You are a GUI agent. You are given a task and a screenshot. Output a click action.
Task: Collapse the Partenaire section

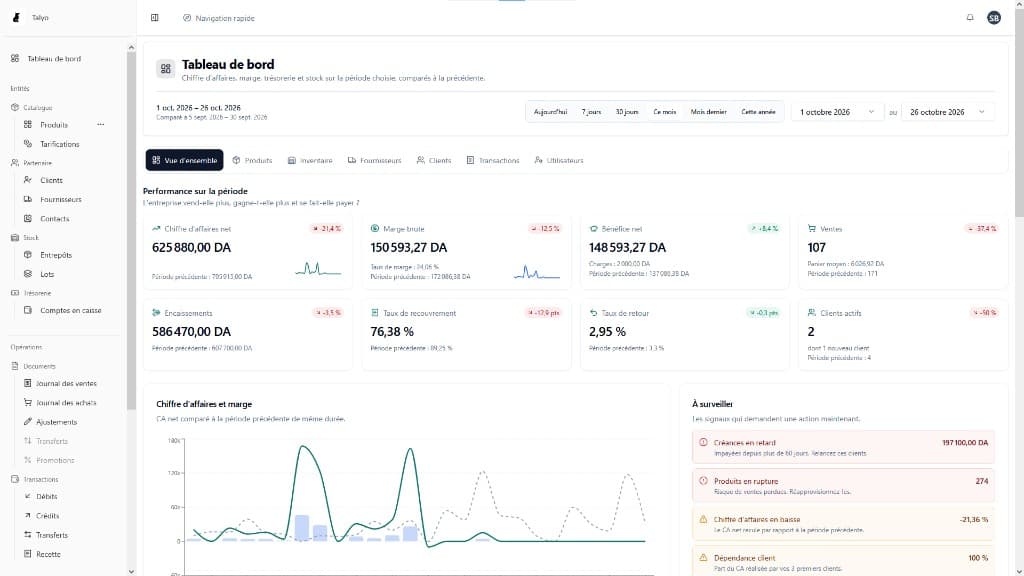pos(37,163)
